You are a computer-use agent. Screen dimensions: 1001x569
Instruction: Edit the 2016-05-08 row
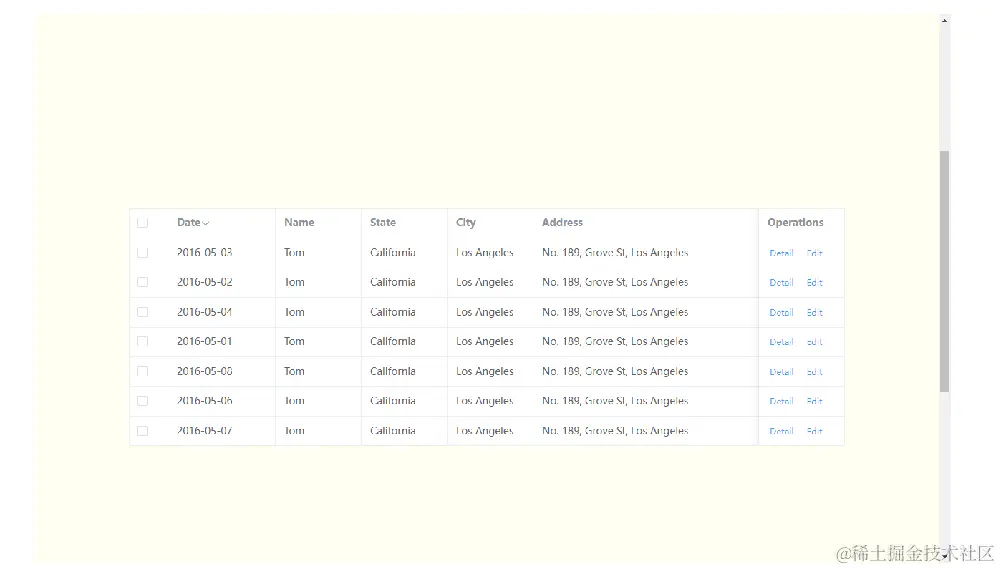[815, 372]
